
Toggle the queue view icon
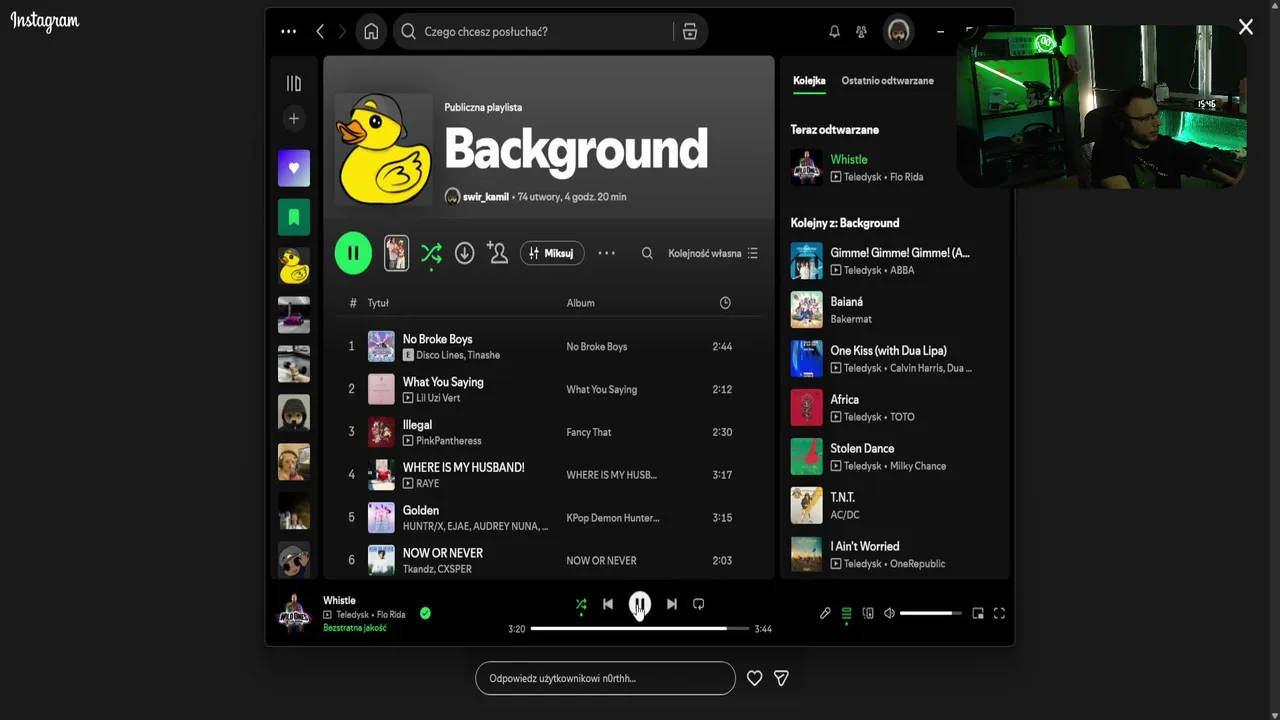click(x=846, y=613)
